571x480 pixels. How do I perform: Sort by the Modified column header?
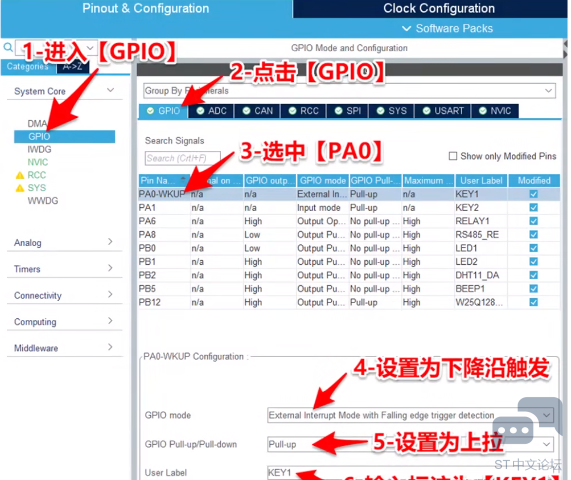[x=534, y=181]
